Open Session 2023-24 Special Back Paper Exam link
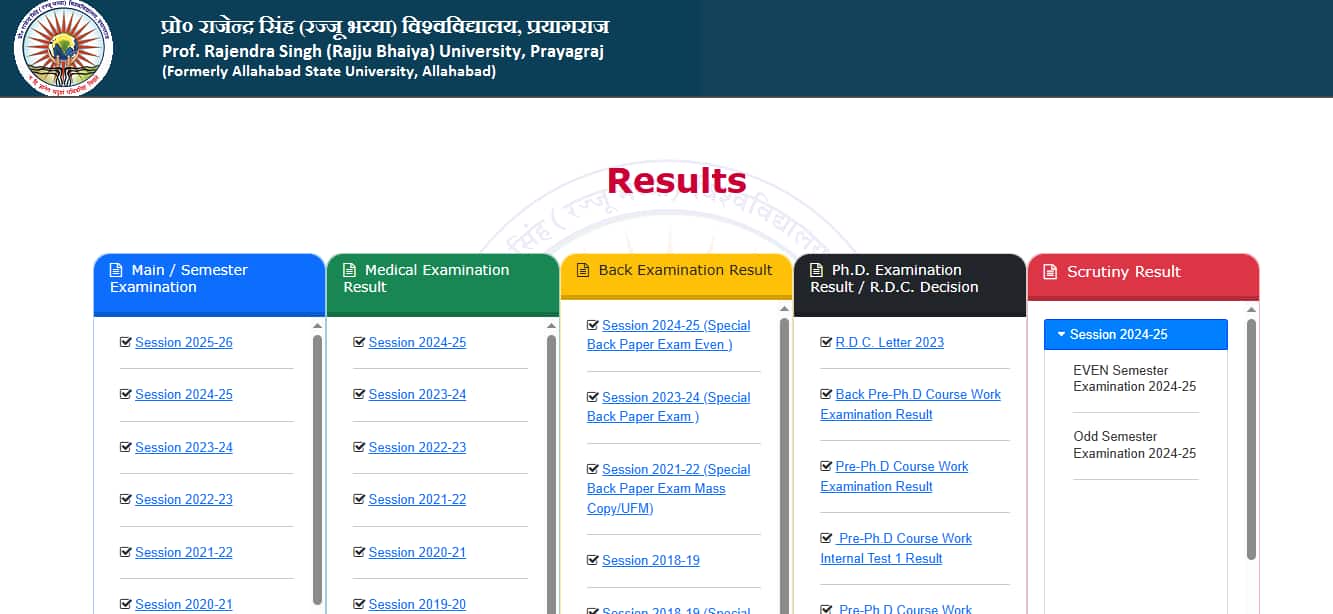The height and width of the screenshot is (614, 1333). click(x=668, y=407)
